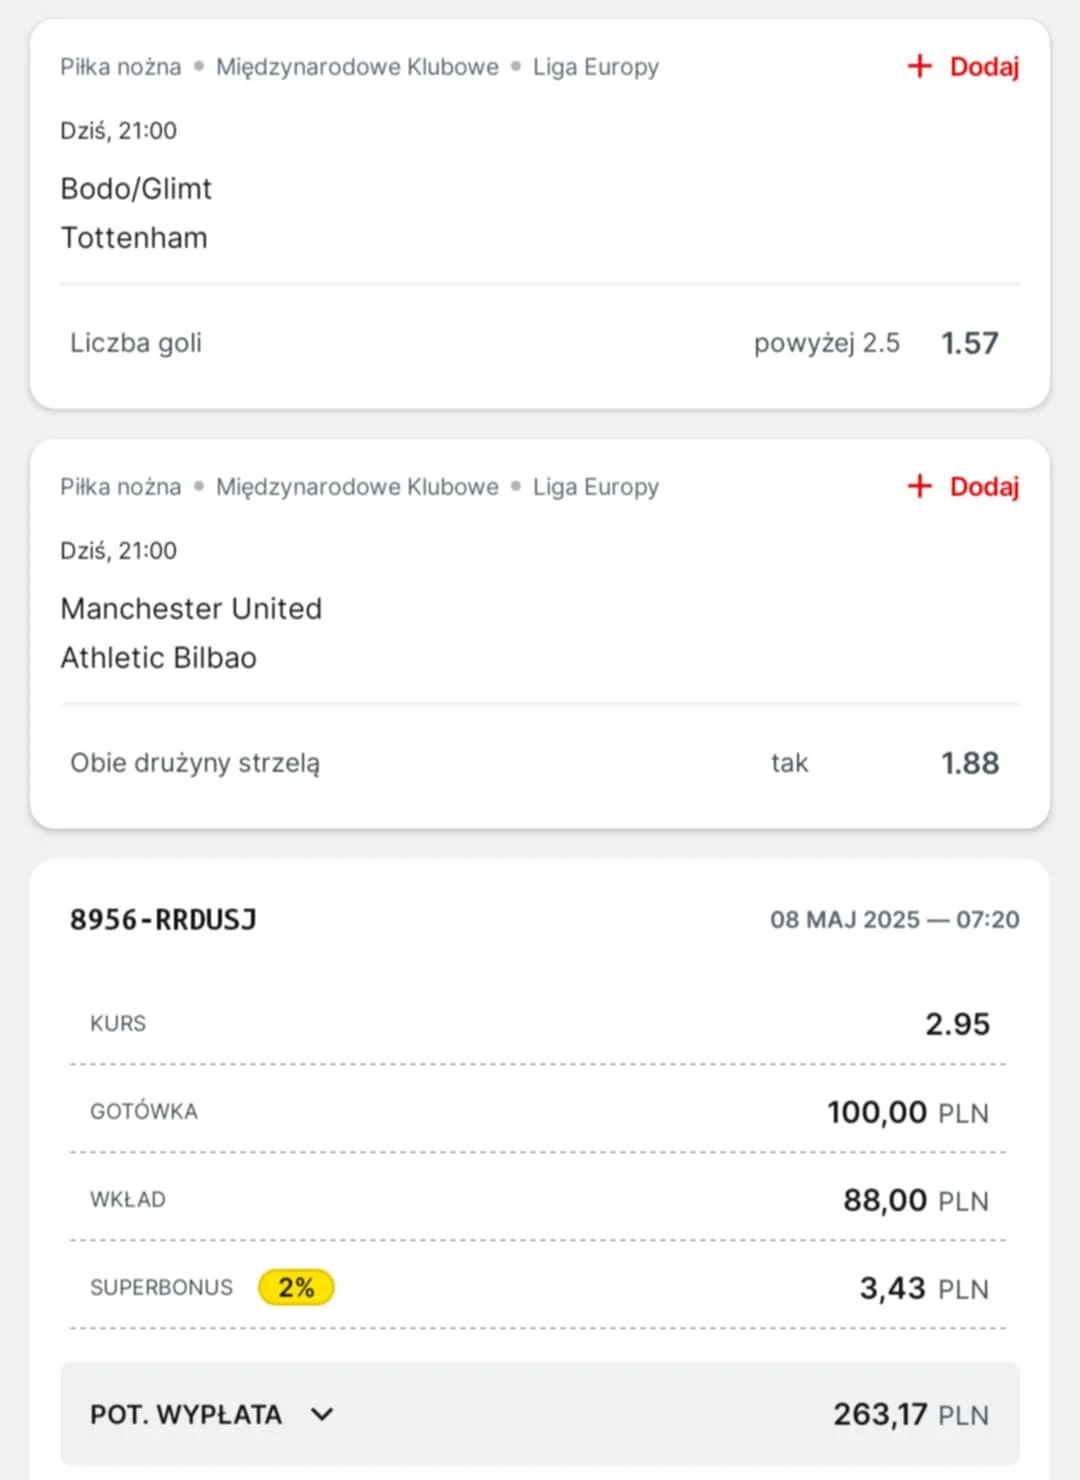Select the 2% Superbonus yellow badge
Viewport: 1080px width, 1480px height.
point(296,1287)
